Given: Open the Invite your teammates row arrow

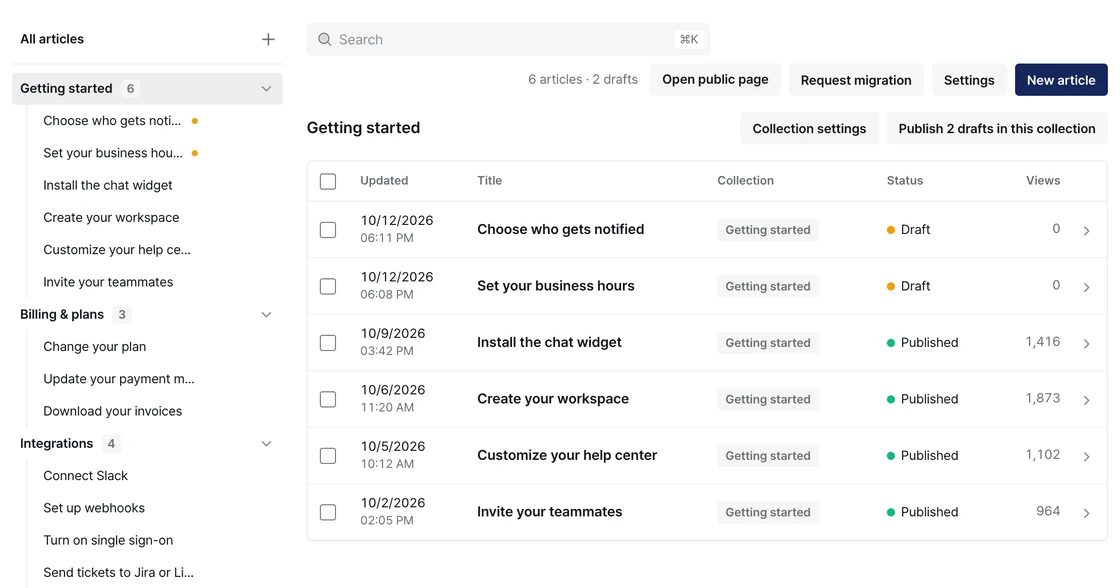Looking at the screenshot, I should point(1086,512).
